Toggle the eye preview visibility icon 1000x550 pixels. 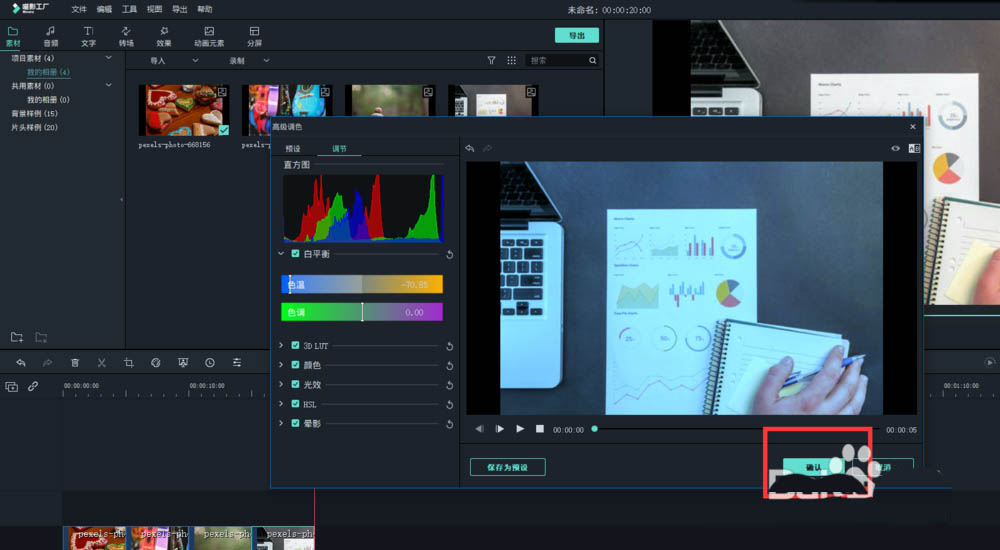point(895,148)
